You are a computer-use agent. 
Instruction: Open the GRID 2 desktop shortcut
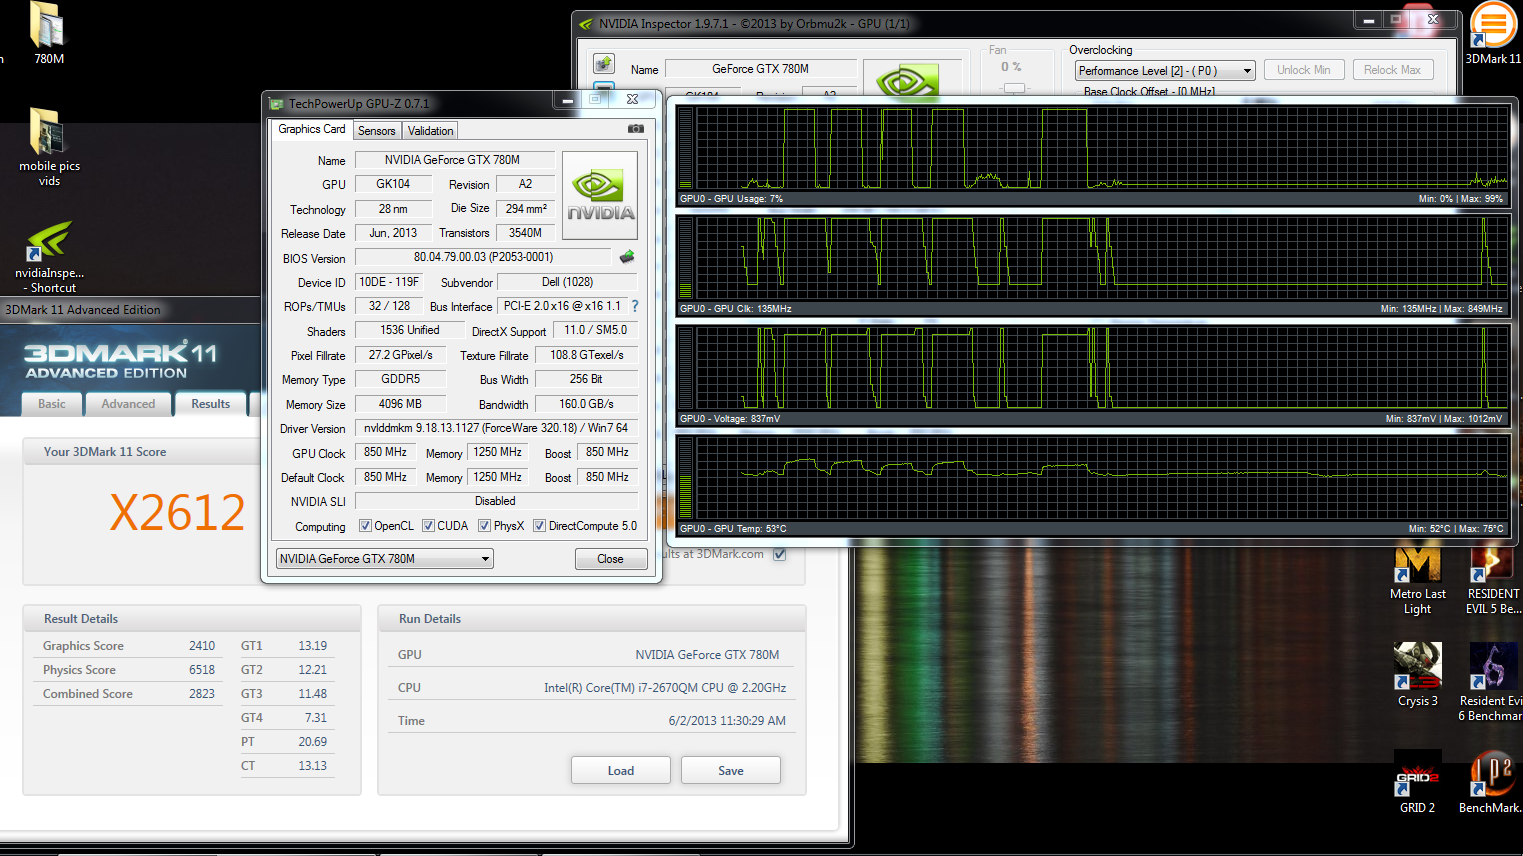click(x=1417, y=773)
